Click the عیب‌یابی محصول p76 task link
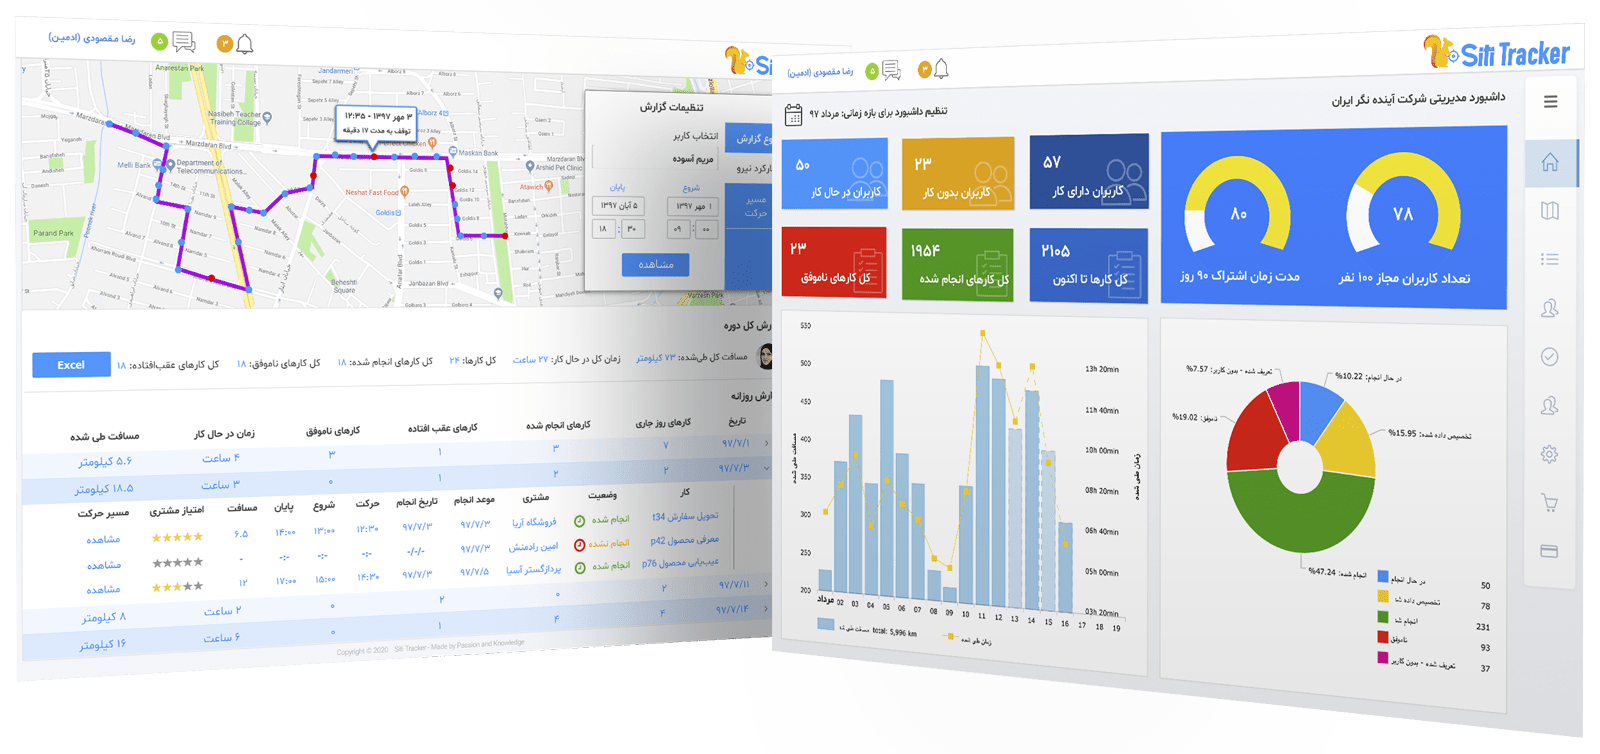1600x754 pixels. click(x=680, y=563)
